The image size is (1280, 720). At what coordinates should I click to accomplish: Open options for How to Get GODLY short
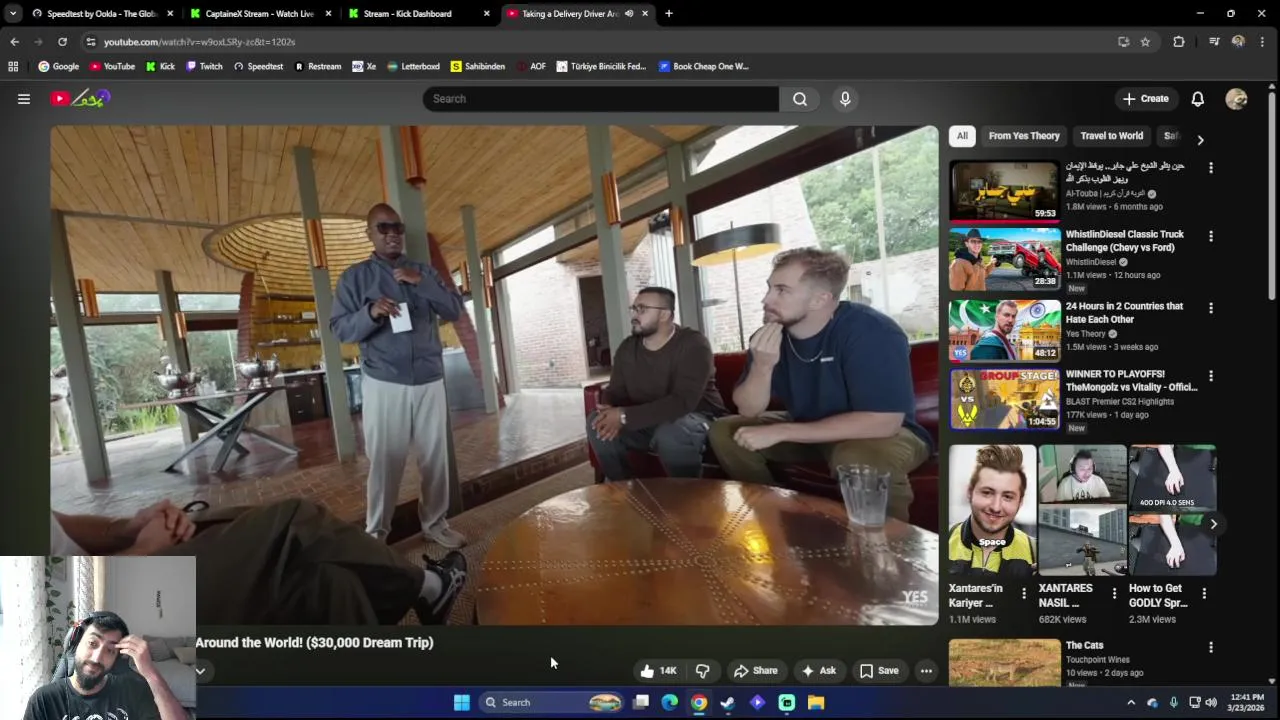tap(1204, 593)
